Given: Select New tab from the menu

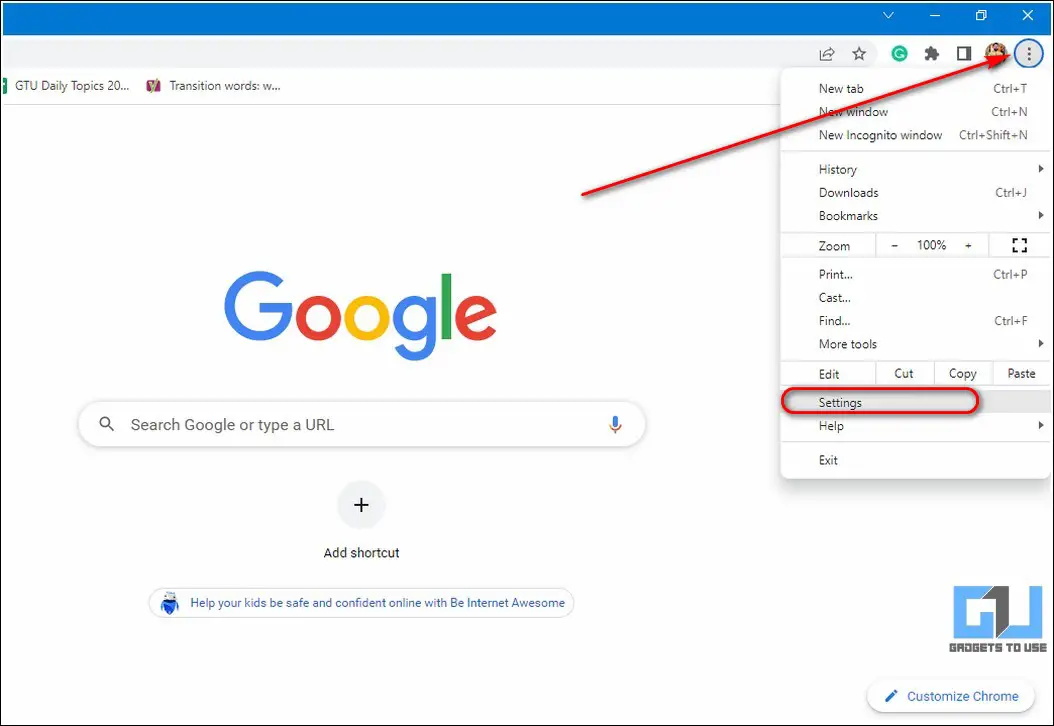Looking at the screenshot, I should tap(915, 89).
